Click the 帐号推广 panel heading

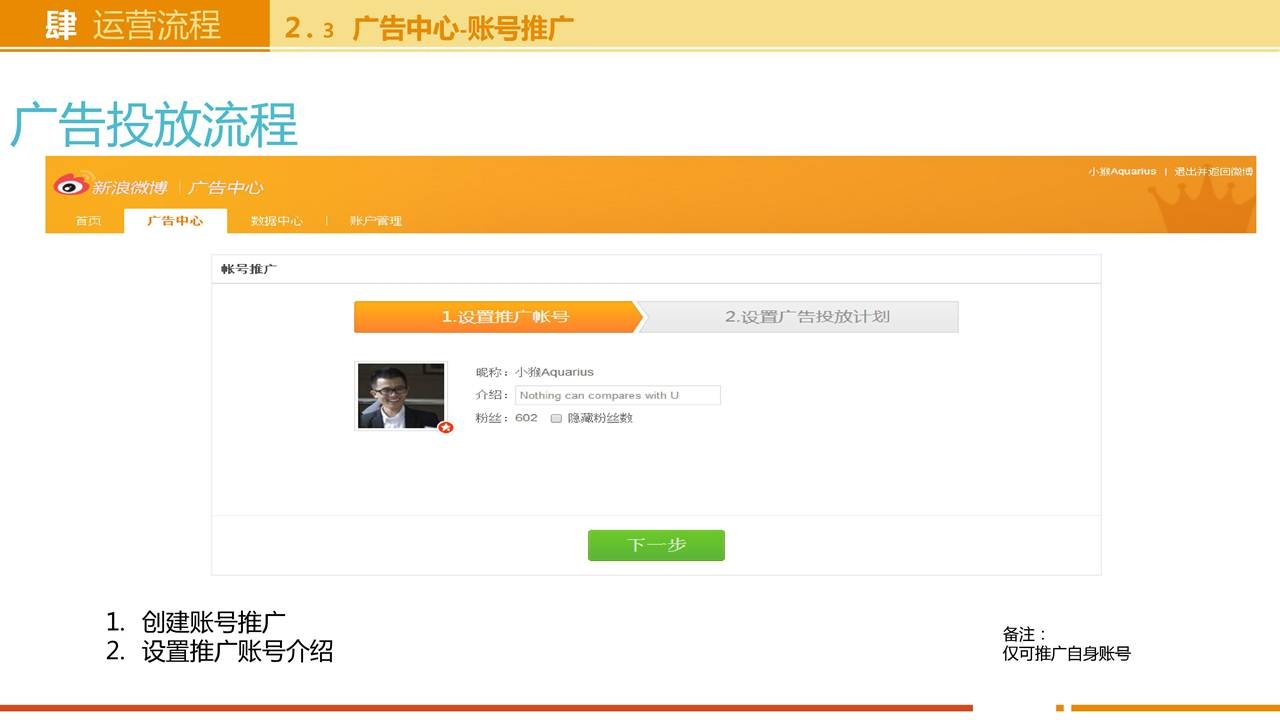249,270
